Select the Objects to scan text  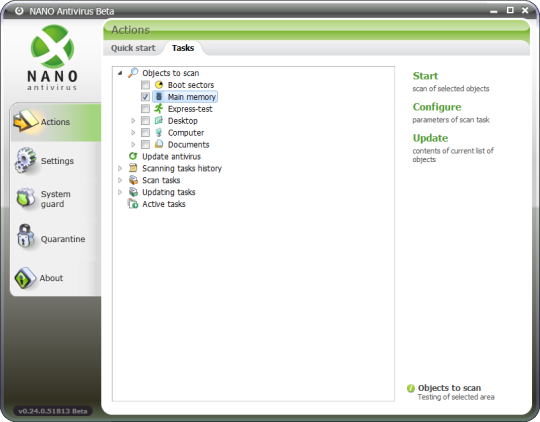[170, 73]
